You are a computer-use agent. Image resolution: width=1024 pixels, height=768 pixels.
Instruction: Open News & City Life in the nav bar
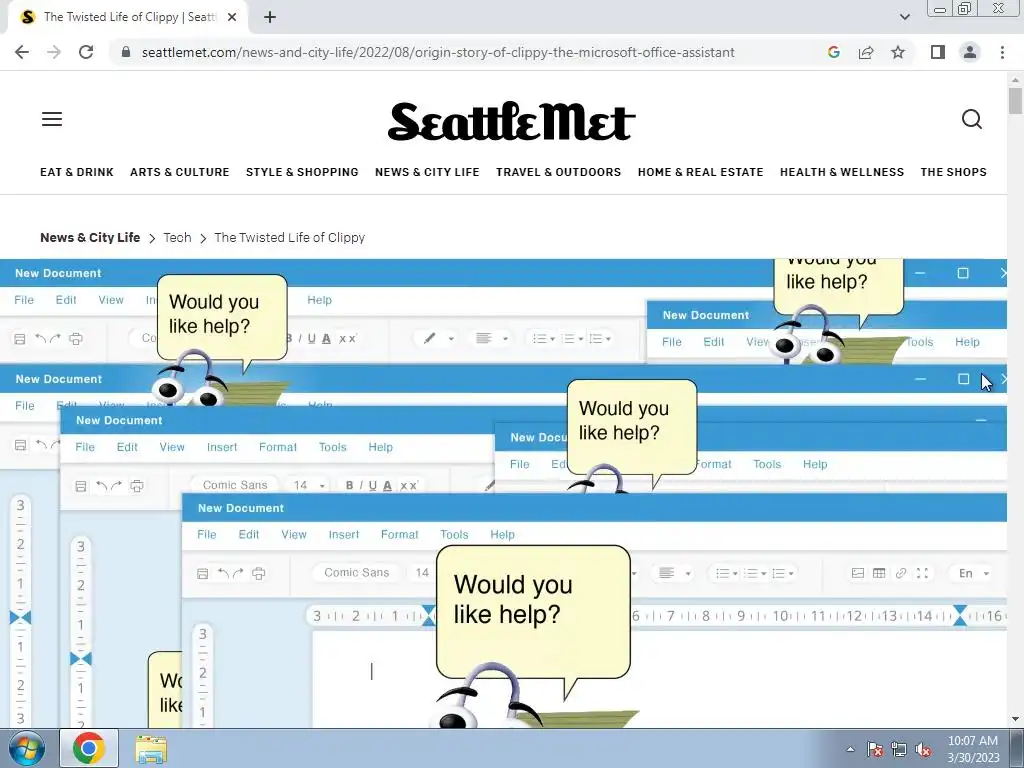click(427, 172)
